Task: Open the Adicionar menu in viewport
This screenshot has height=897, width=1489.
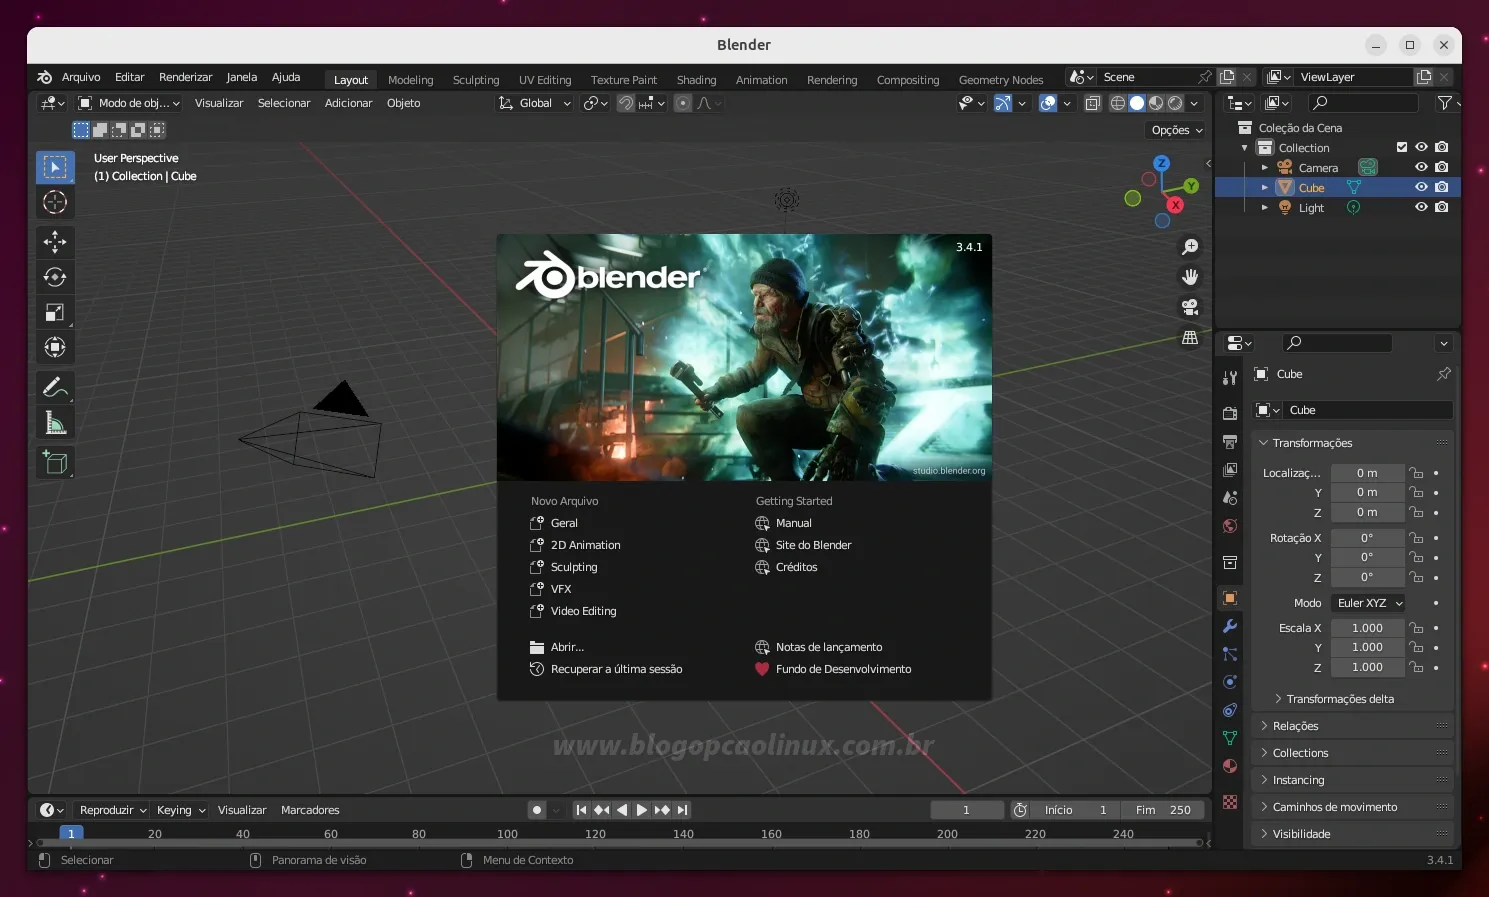Action: coord(348,103)
